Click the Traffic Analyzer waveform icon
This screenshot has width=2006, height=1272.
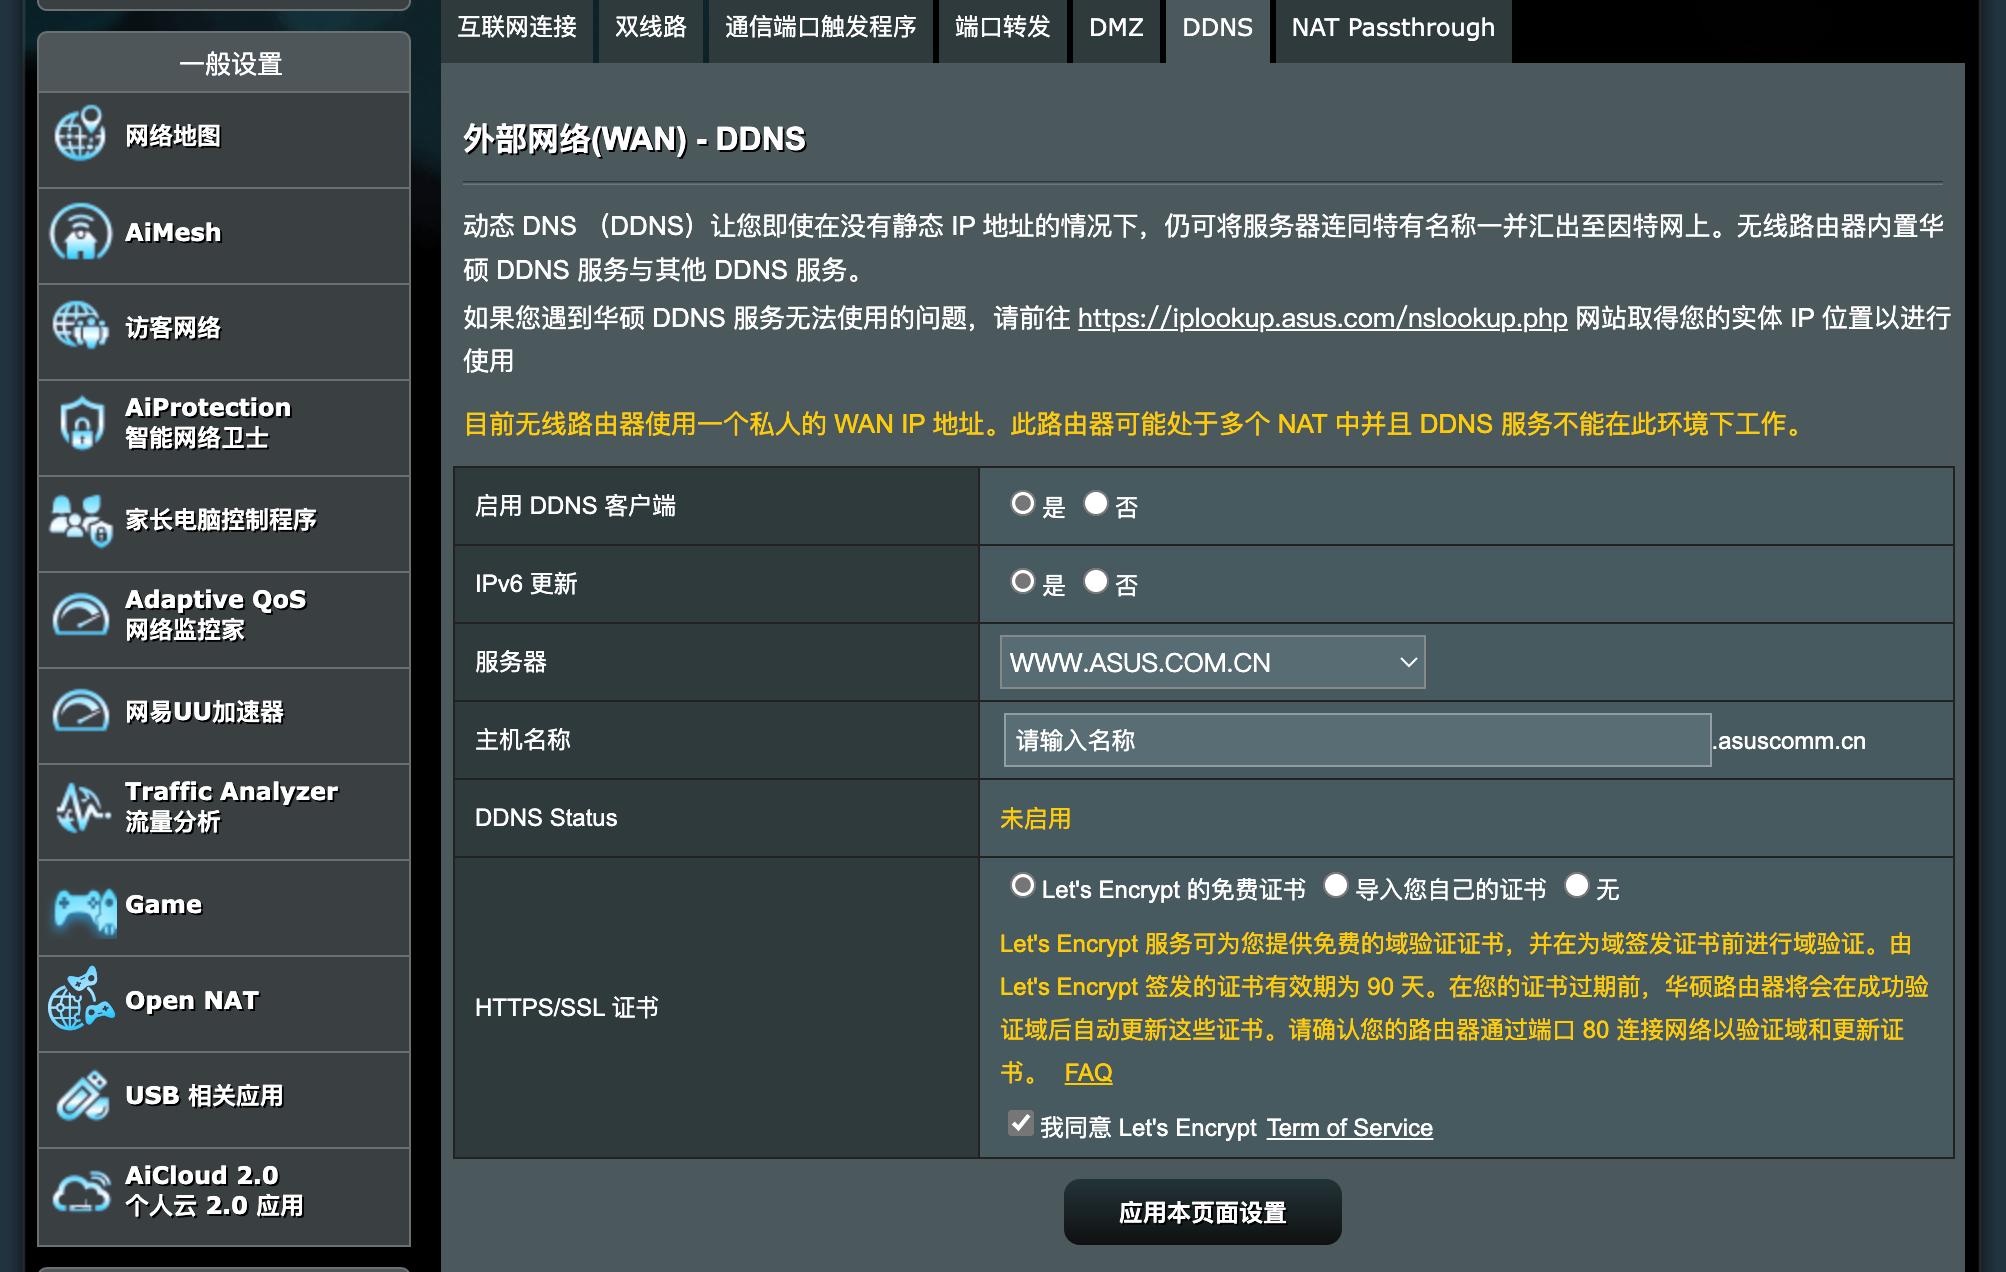[80, 807]
